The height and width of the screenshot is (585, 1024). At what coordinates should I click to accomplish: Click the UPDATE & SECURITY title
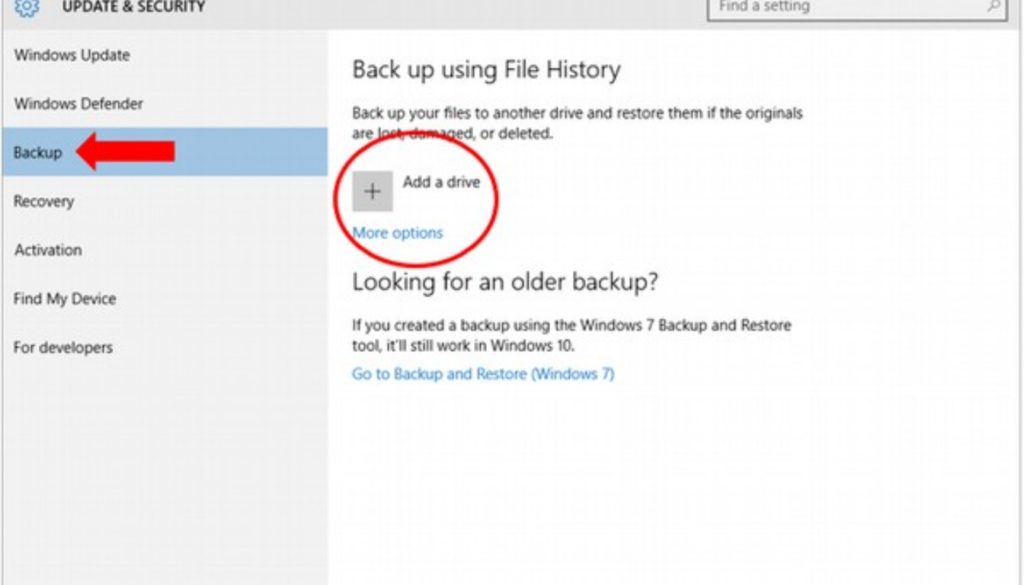[x=132, y=6]
